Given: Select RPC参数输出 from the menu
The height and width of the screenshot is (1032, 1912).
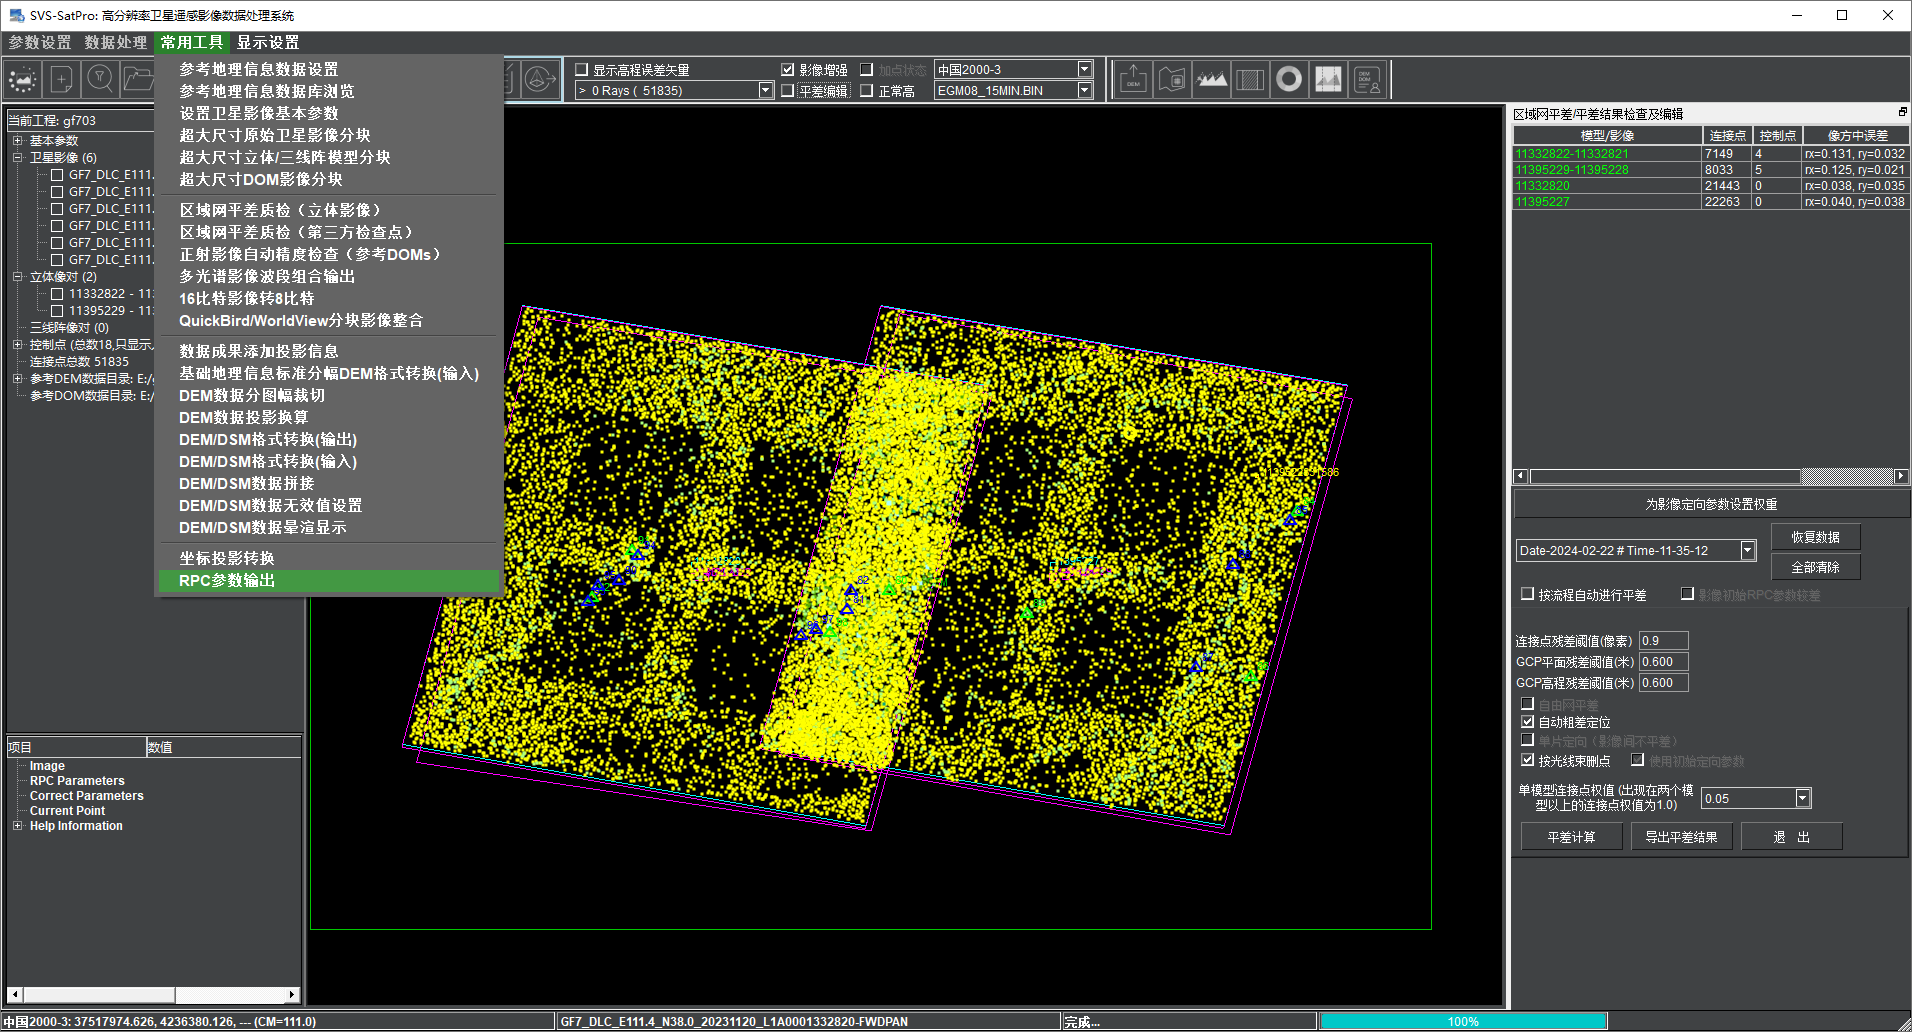Looking at the screenshot, I should pos(227,581).
